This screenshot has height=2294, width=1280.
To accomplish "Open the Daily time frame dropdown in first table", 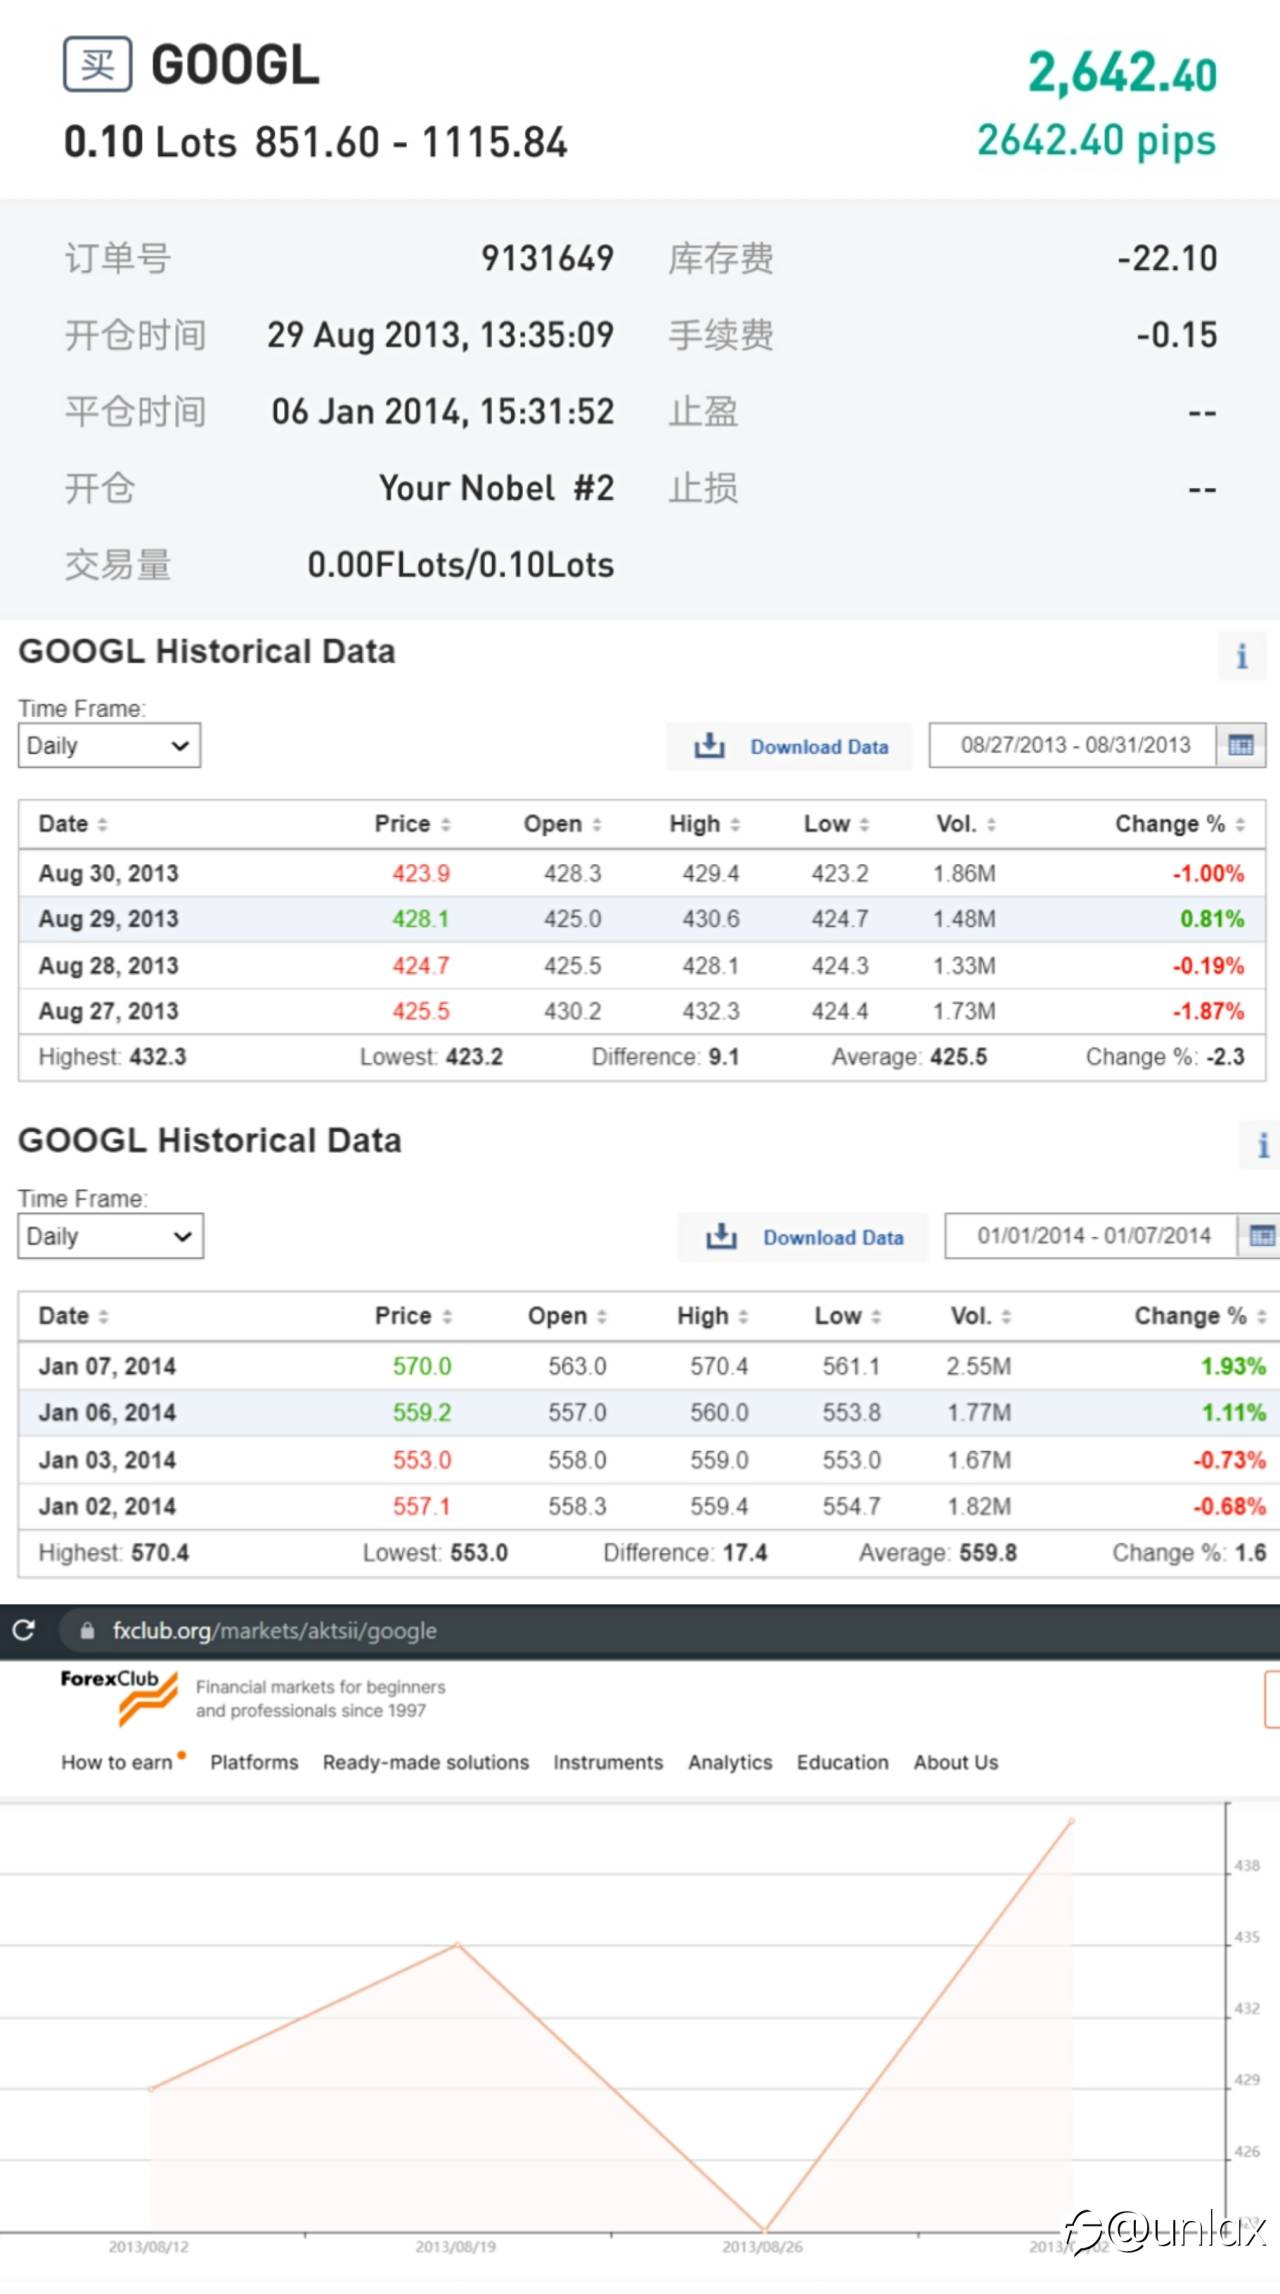I will click(109, 746).
